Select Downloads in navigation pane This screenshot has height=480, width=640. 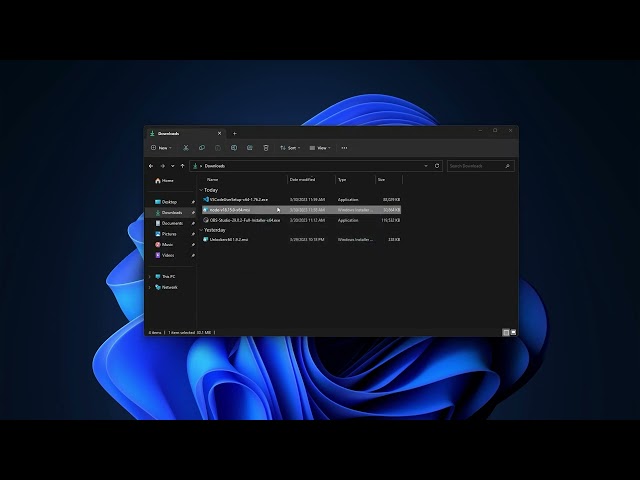(x=171, y=213)
